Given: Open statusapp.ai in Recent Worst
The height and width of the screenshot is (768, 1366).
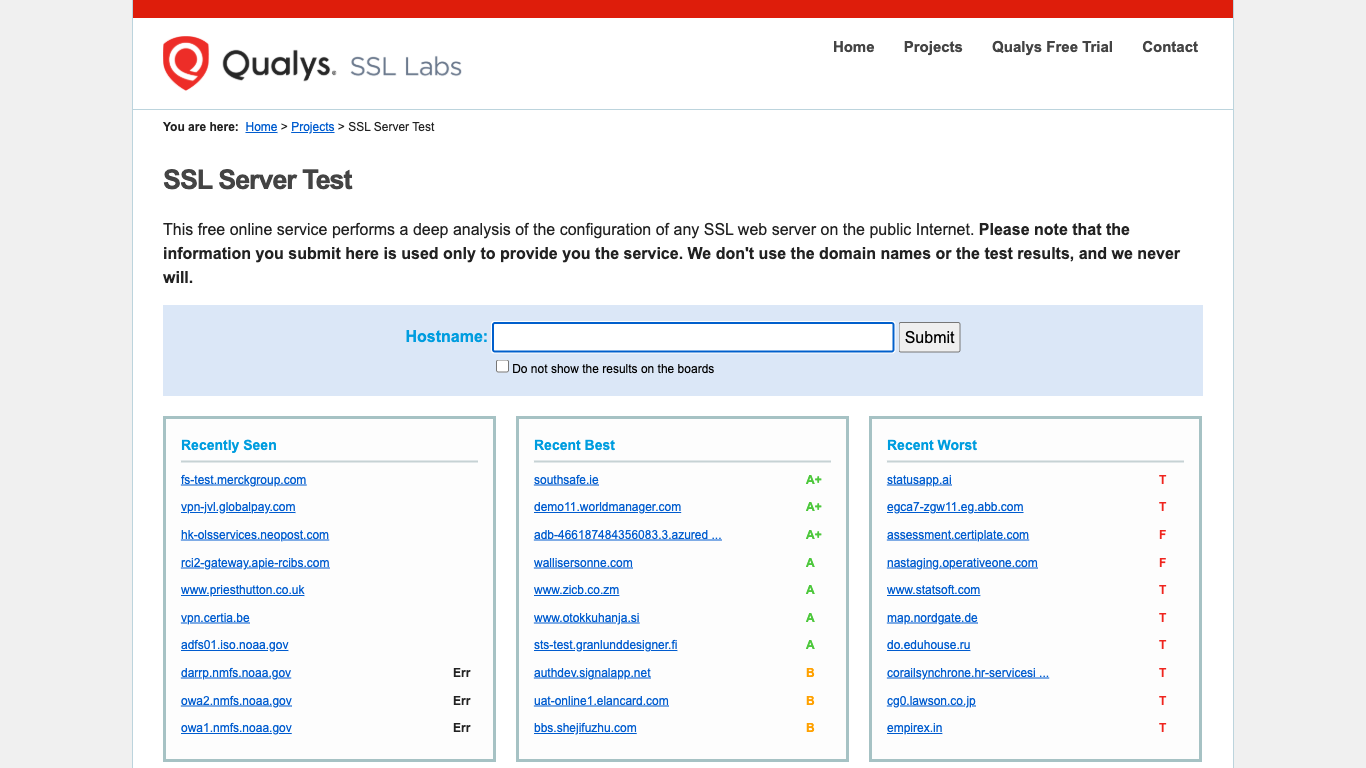Looking at the screenshot, I should pos(919,480).
